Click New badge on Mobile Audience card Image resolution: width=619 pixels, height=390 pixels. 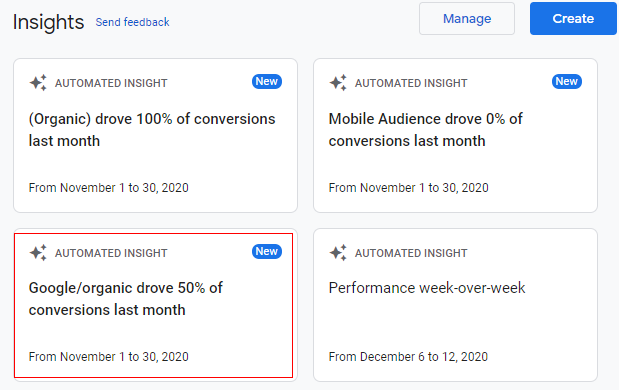click(567, 81)
